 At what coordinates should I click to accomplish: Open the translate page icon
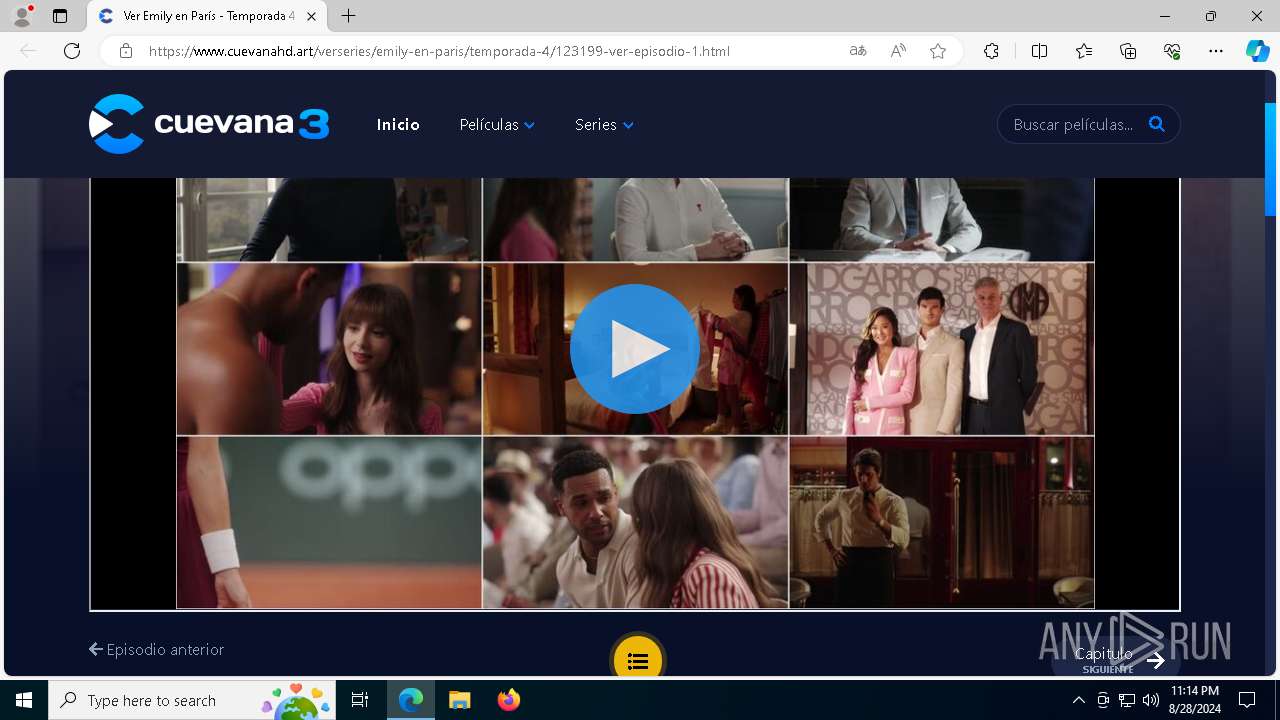coord(858,51)
